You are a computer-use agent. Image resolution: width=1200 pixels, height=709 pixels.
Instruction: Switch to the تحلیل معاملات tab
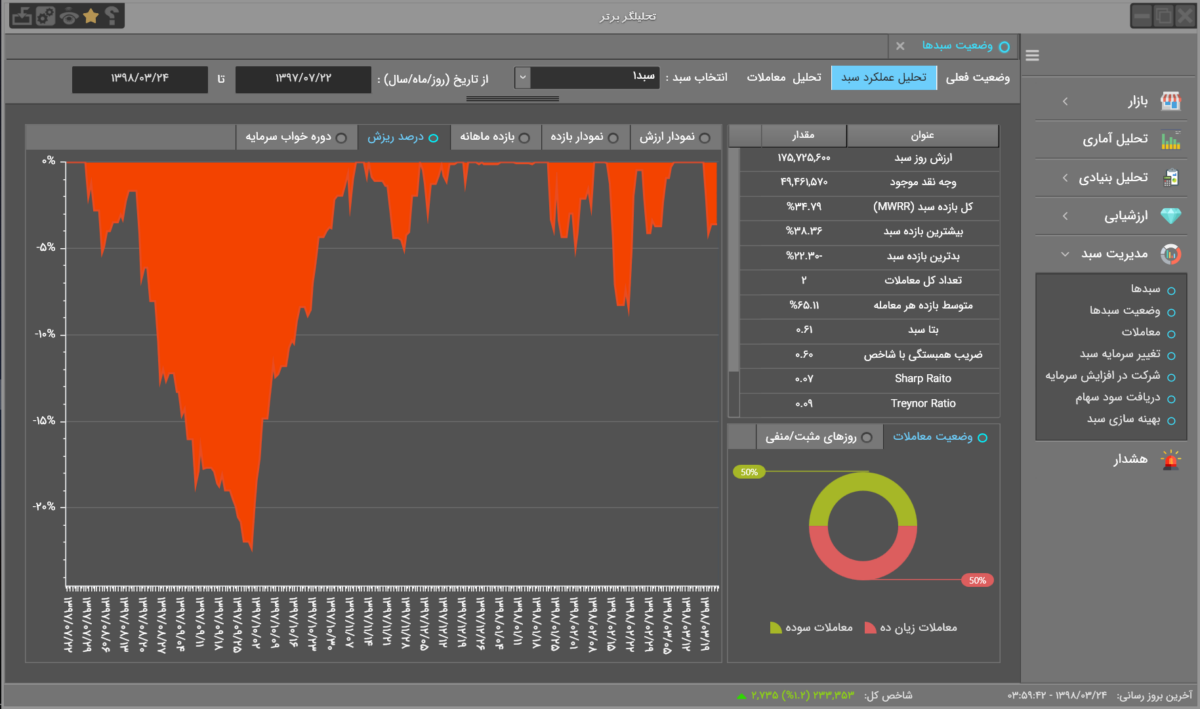[x=784, y=78]
